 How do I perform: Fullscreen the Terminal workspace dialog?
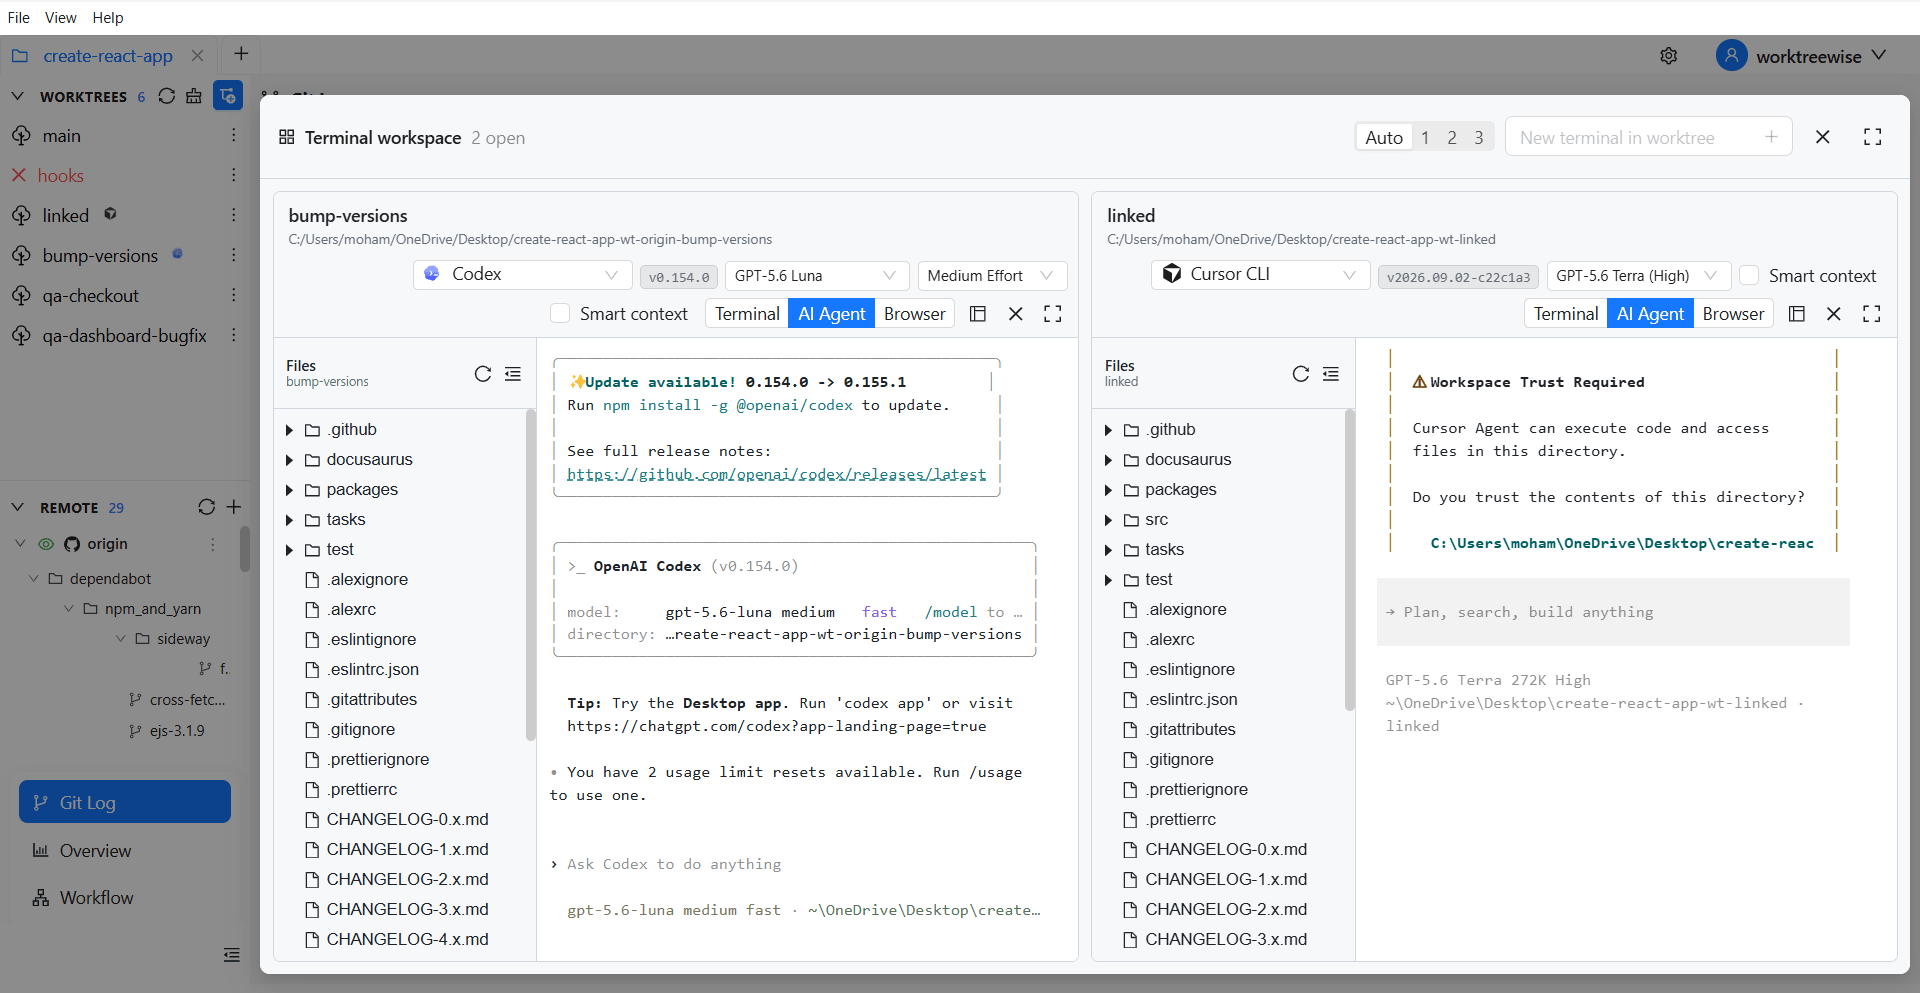[1873, 137]
